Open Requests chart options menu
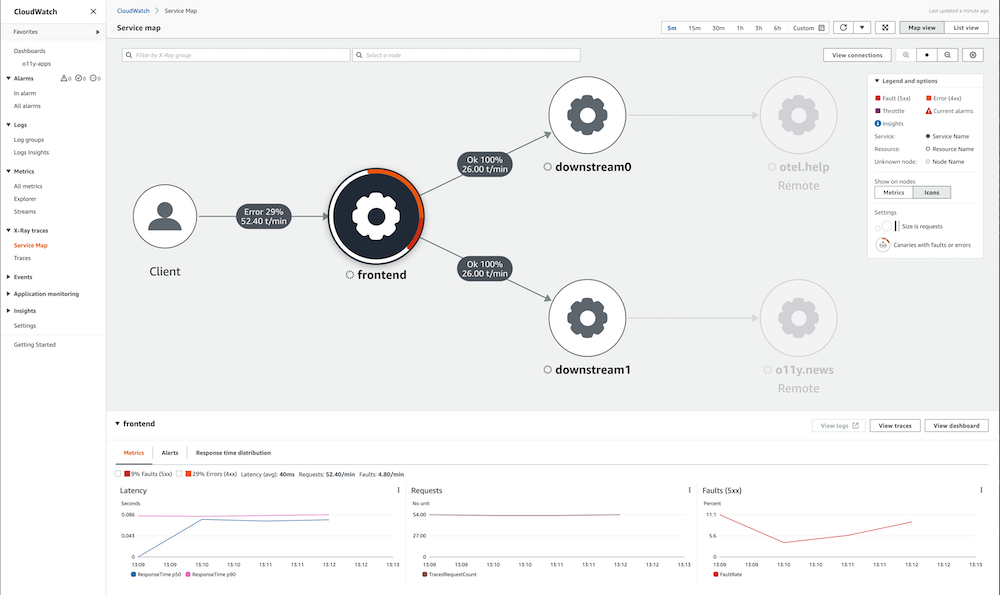Image resolution: width=1000 pixels, height=595 pixels. pos(689,490)
